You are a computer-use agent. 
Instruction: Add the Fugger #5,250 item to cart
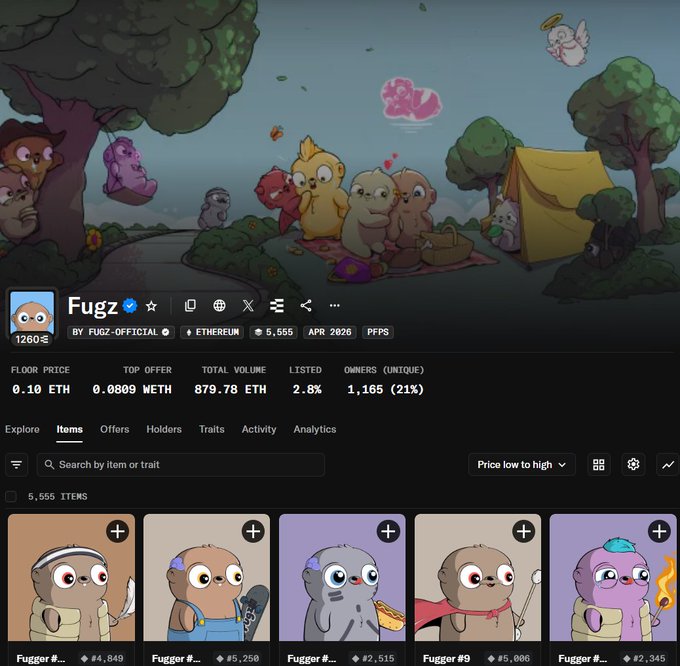coord(253,532)
